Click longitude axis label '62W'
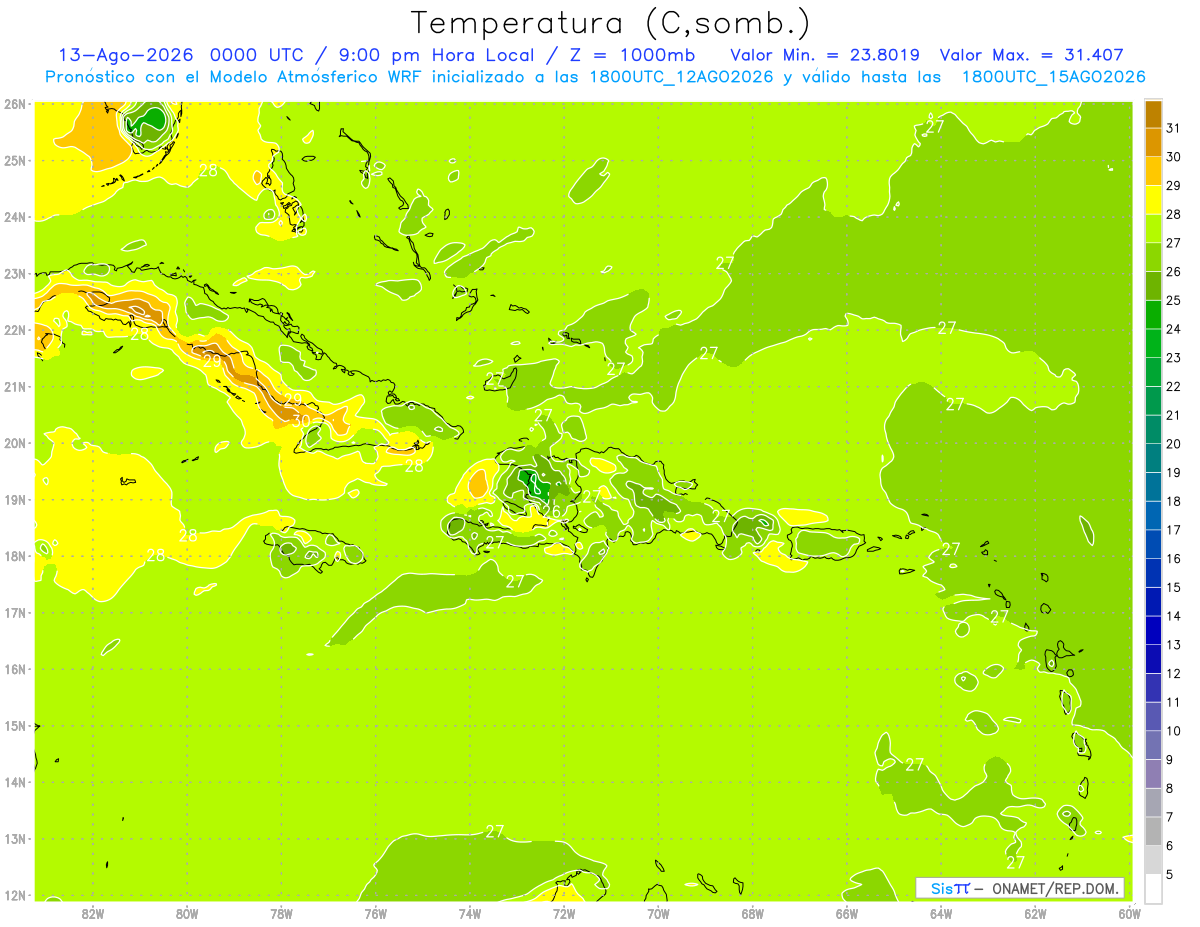1200x927 pixels. coord(1035,913)
